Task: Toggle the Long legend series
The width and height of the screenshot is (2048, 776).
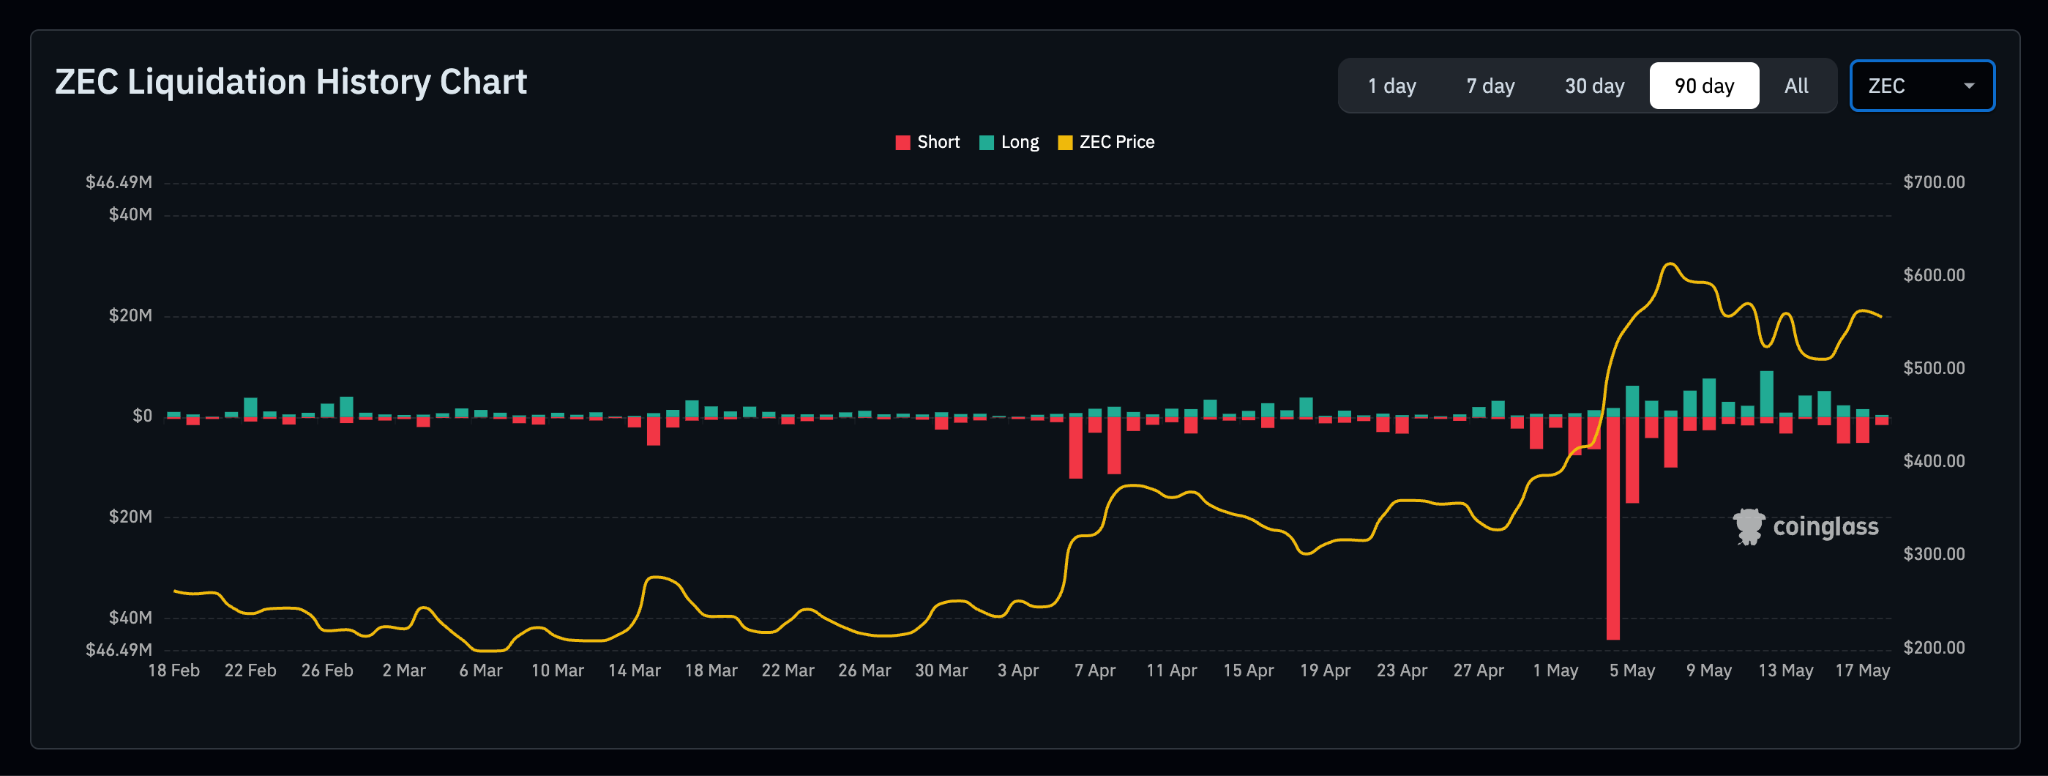Action: [x=1009, y=142]
